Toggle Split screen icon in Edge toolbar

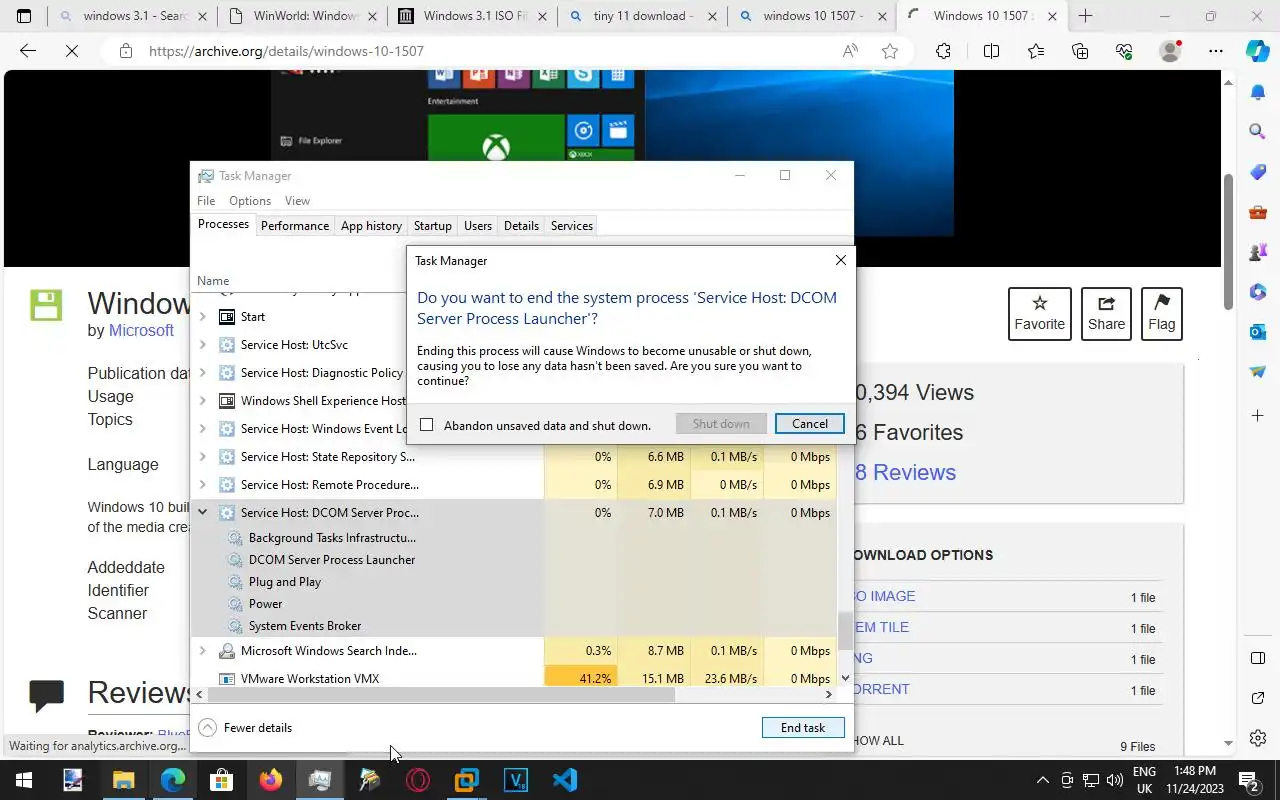pos(991,51)
